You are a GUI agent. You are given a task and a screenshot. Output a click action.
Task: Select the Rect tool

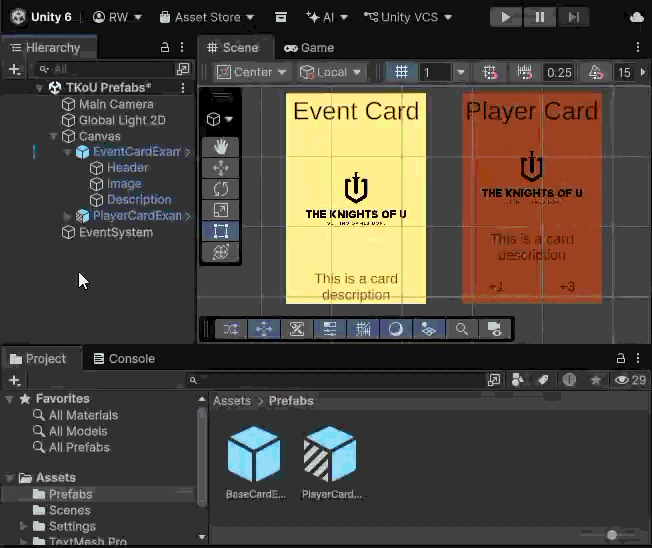click(x=220, y=231)
